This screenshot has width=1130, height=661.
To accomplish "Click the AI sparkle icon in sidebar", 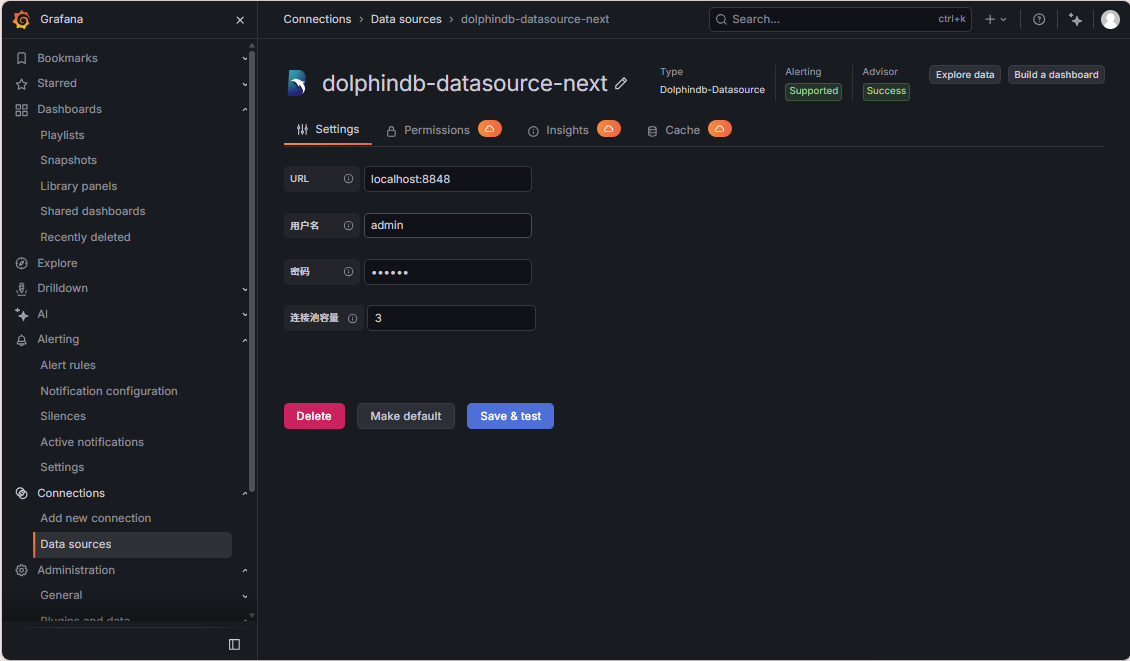I will pyautogui.click(x=22, y=314).
